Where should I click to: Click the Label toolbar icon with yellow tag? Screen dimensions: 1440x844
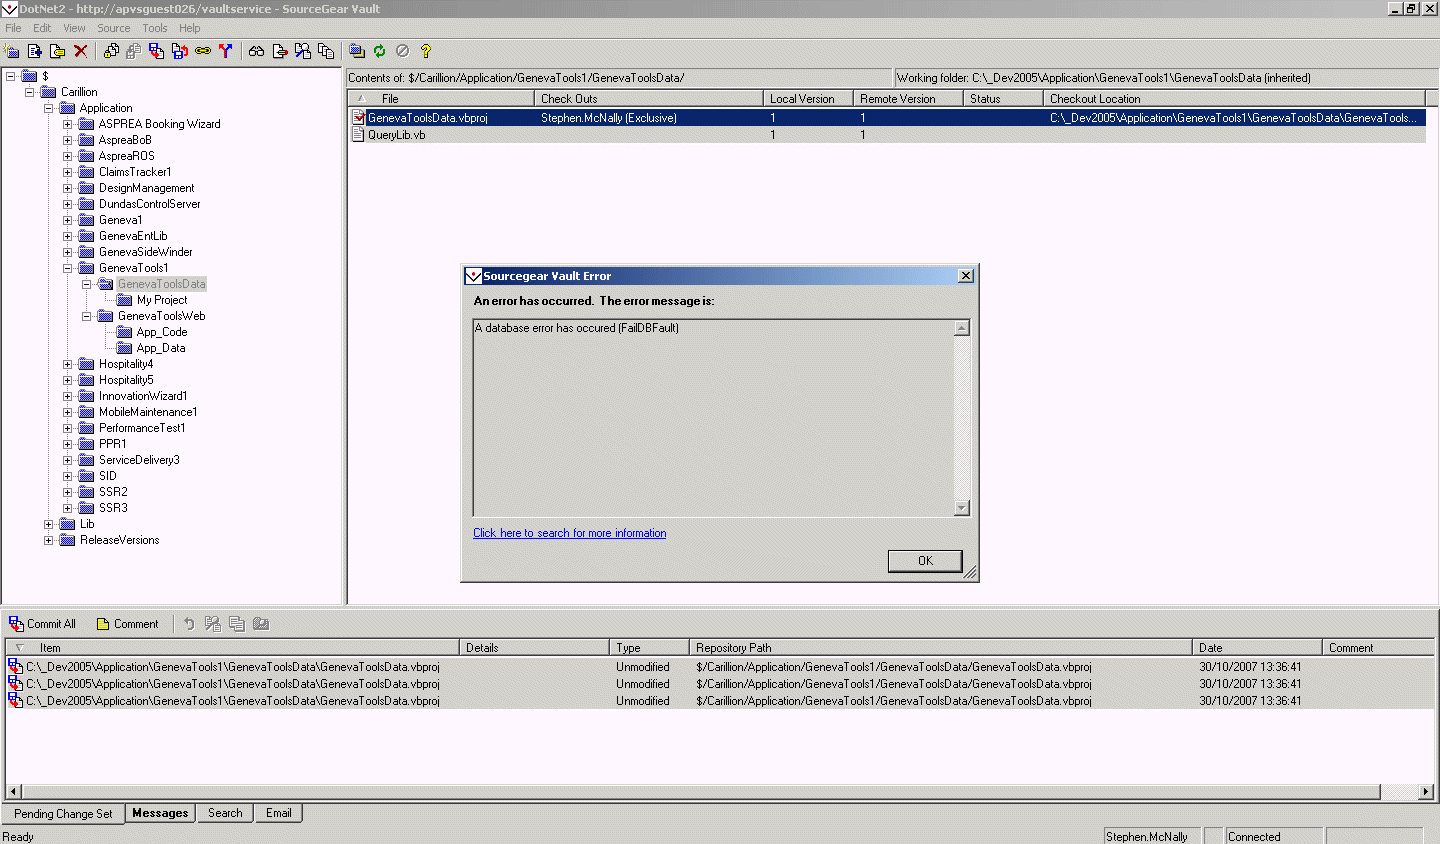pos(58,51)
